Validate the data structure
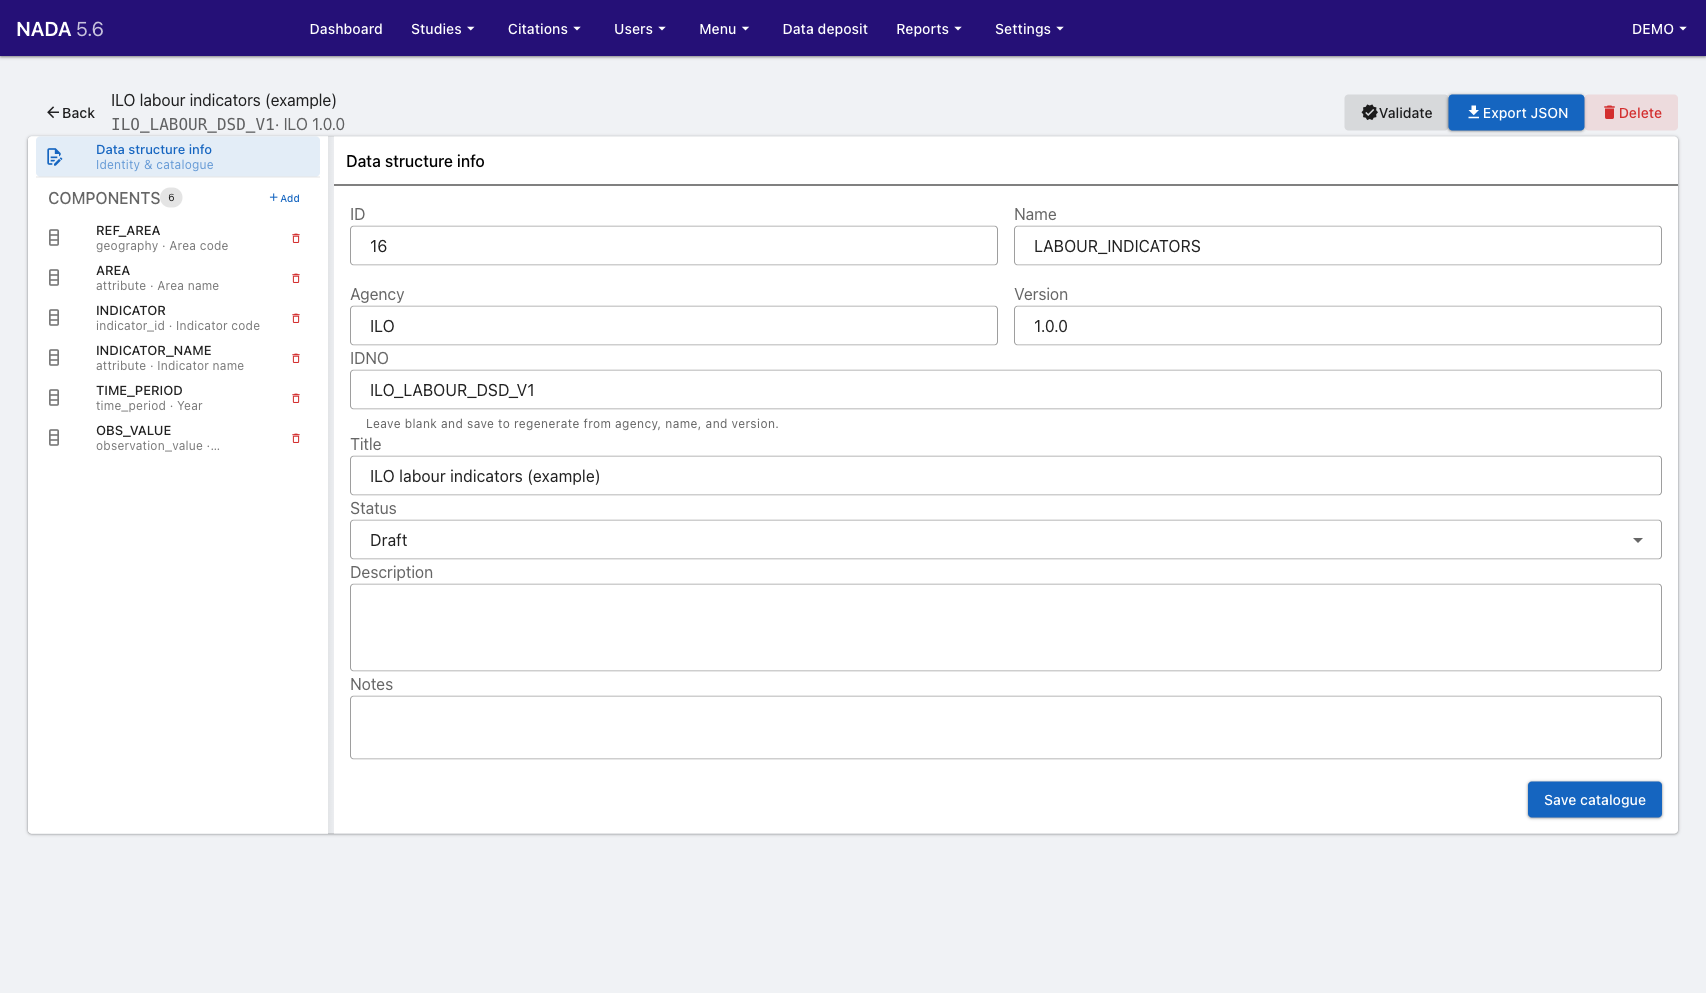 pyautogui.click(x=1396, y=113)
